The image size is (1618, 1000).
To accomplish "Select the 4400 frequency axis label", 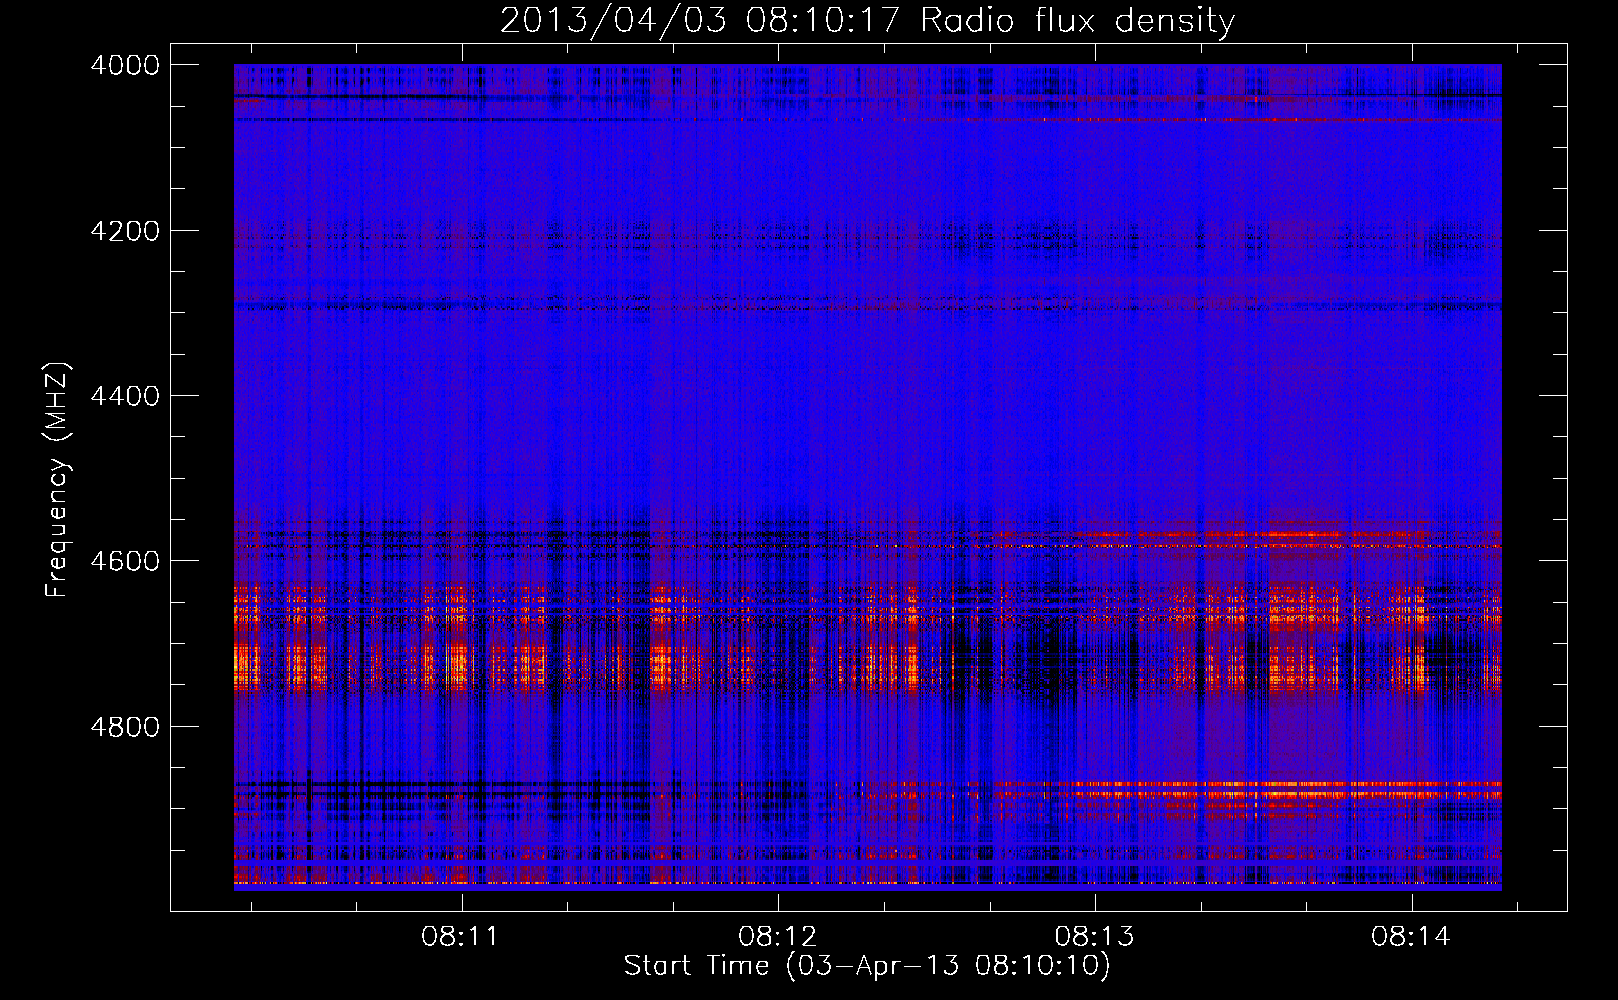I will 125,396.
